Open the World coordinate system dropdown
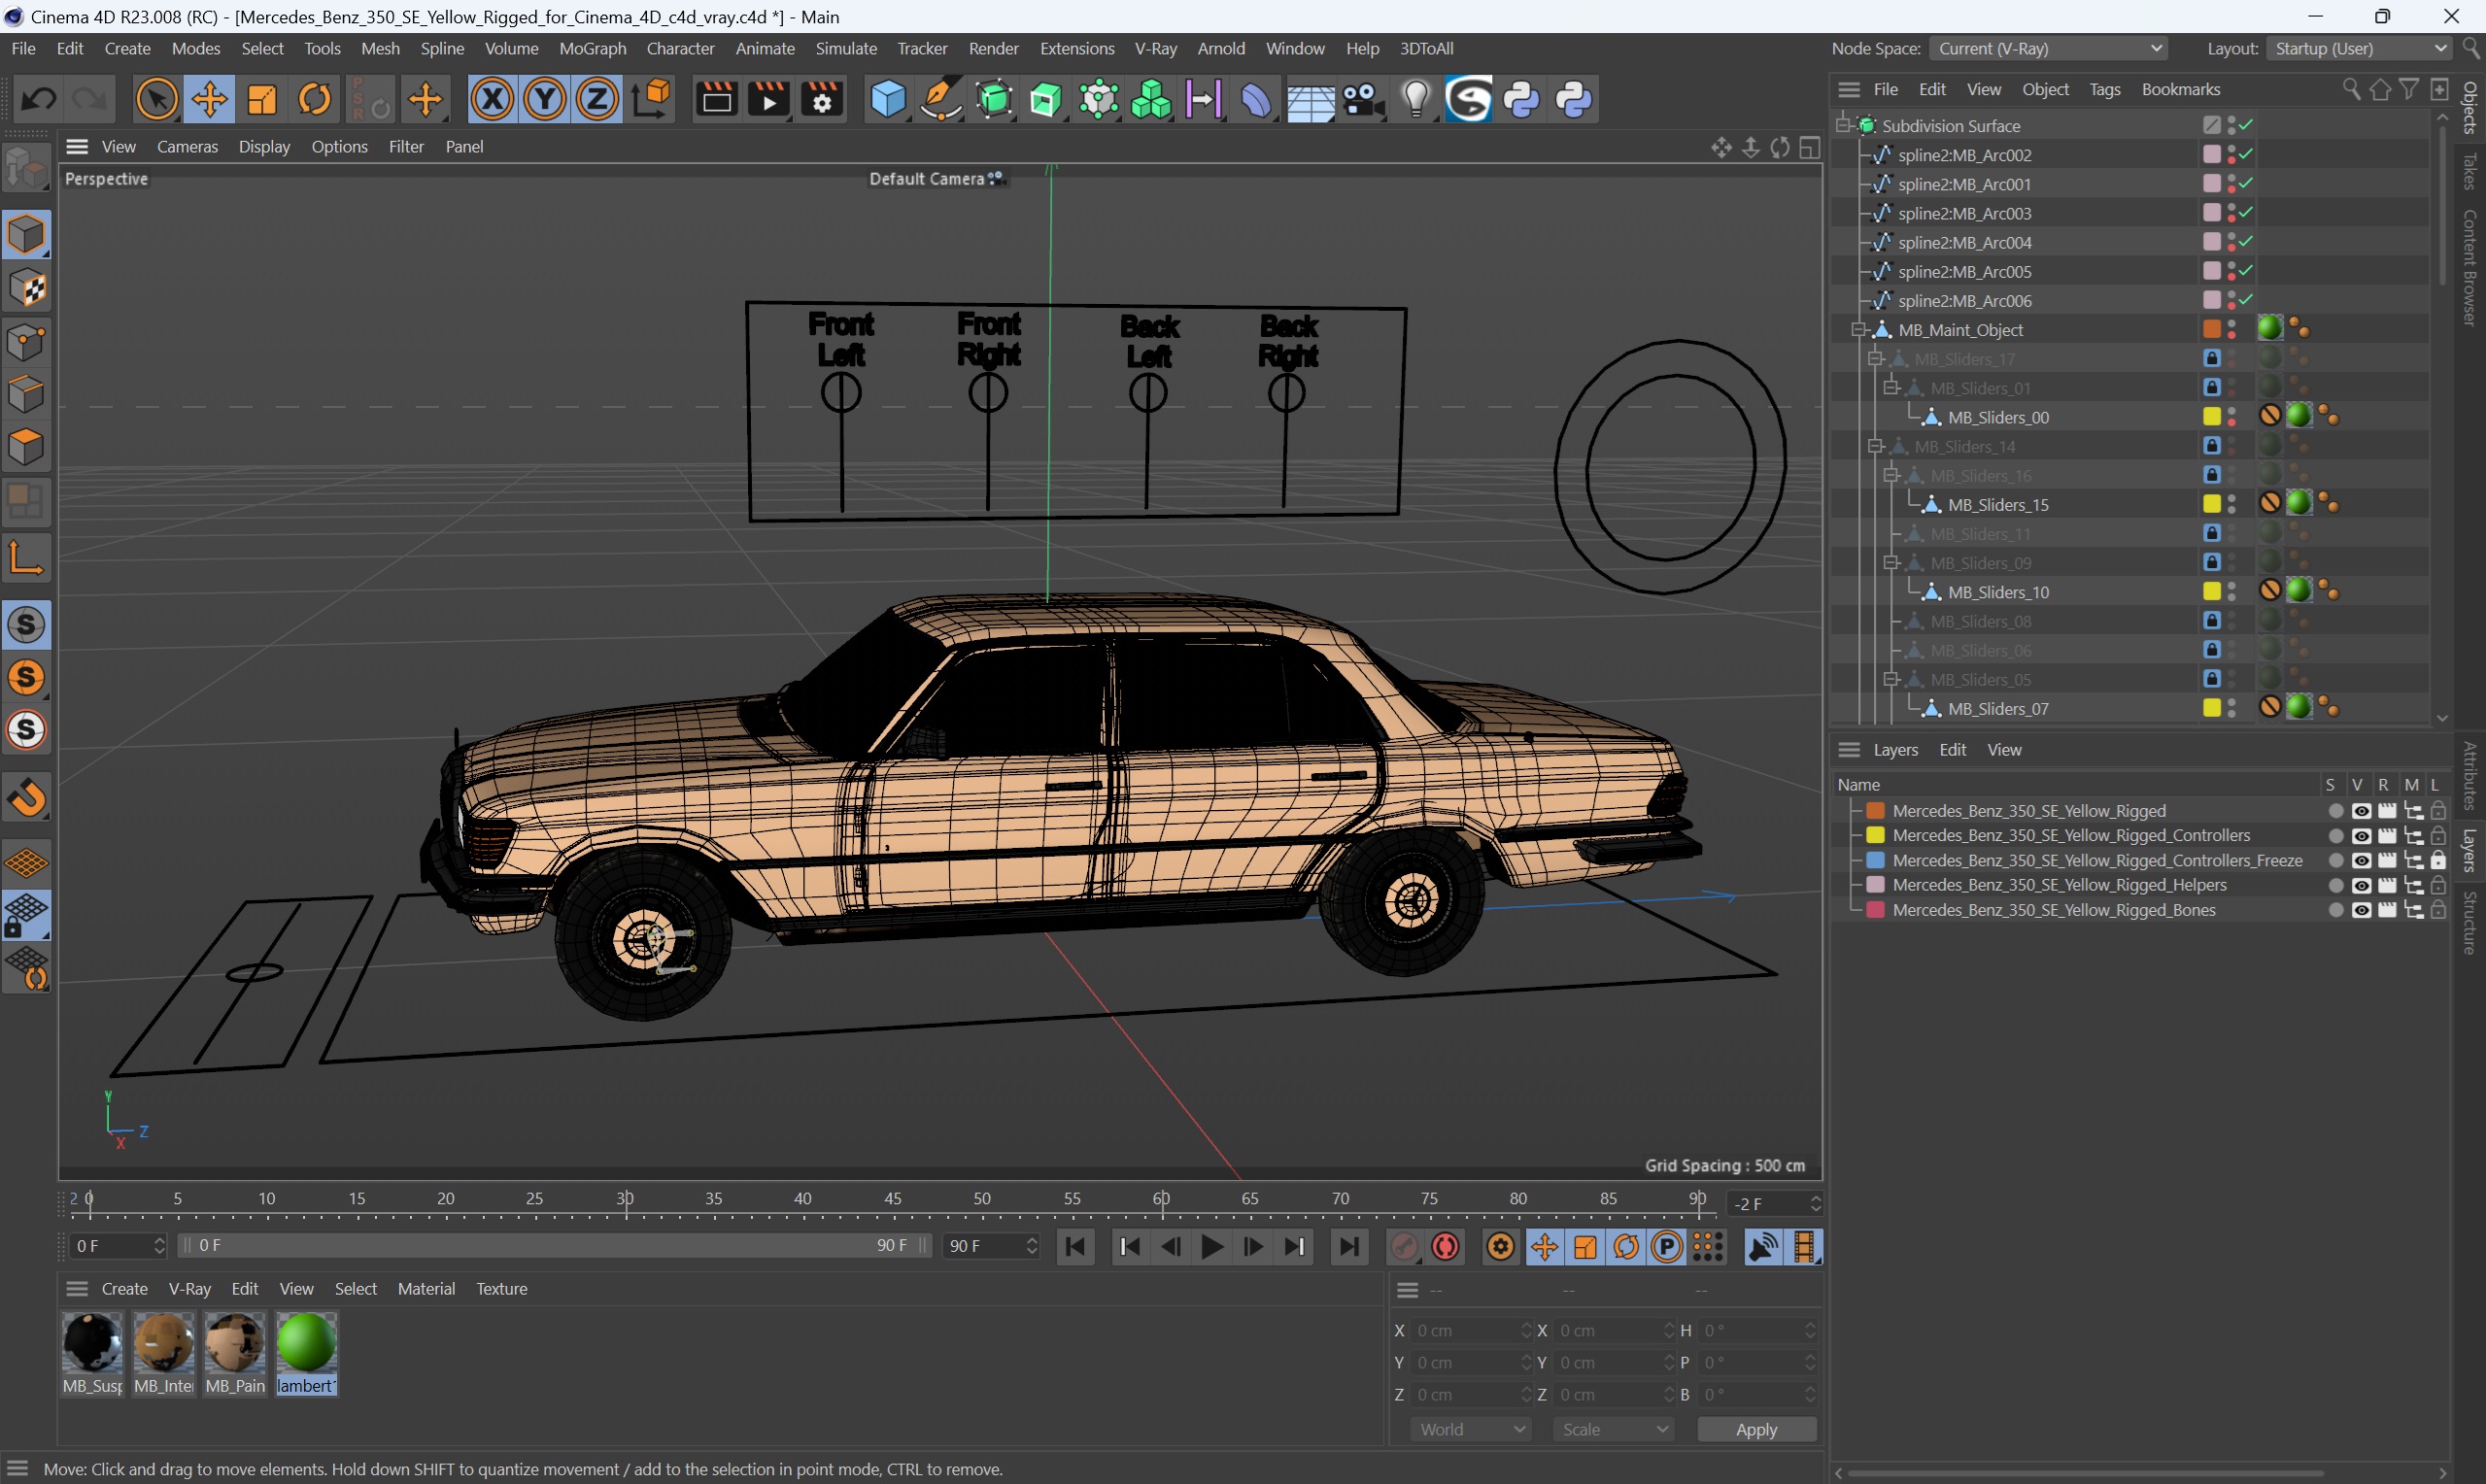 pyautogui.click(x=1471, y=1429)
